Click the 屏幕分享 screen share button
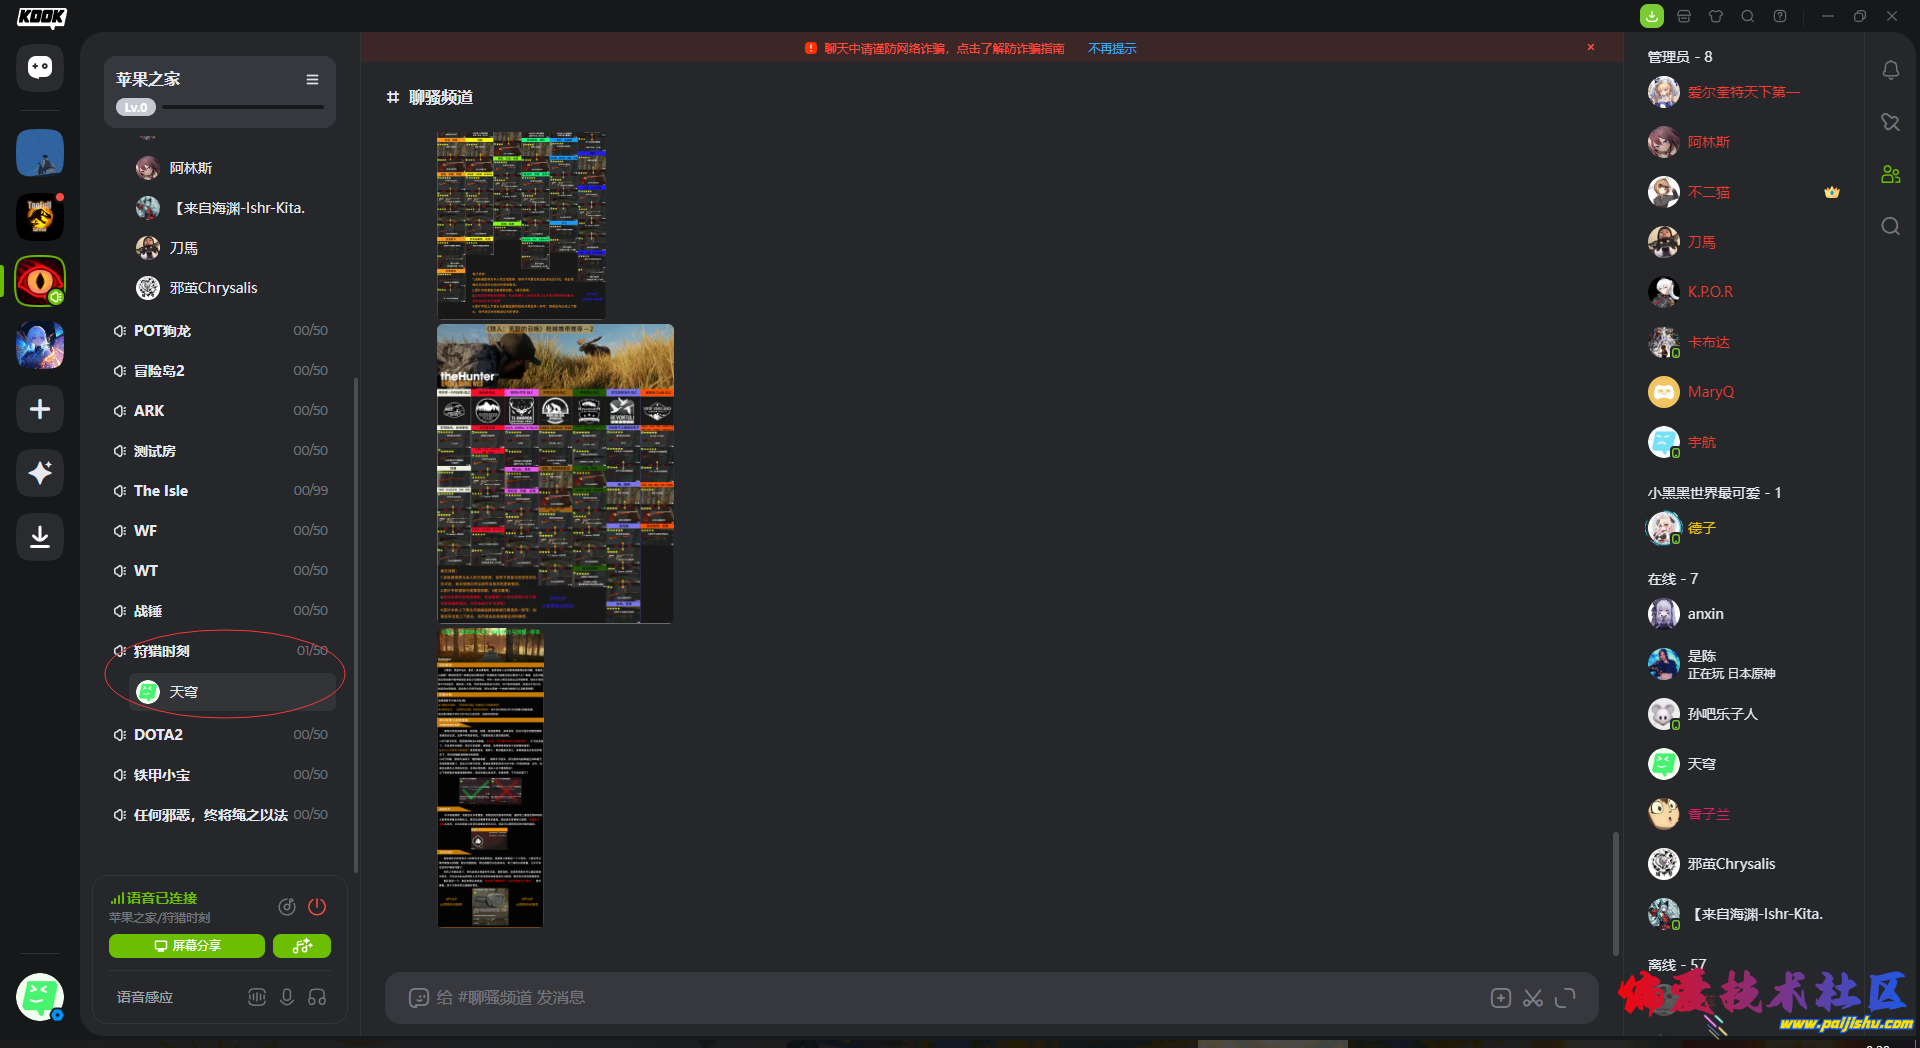This screenshot has height=1048, width=1920. (x=187, y=946)
